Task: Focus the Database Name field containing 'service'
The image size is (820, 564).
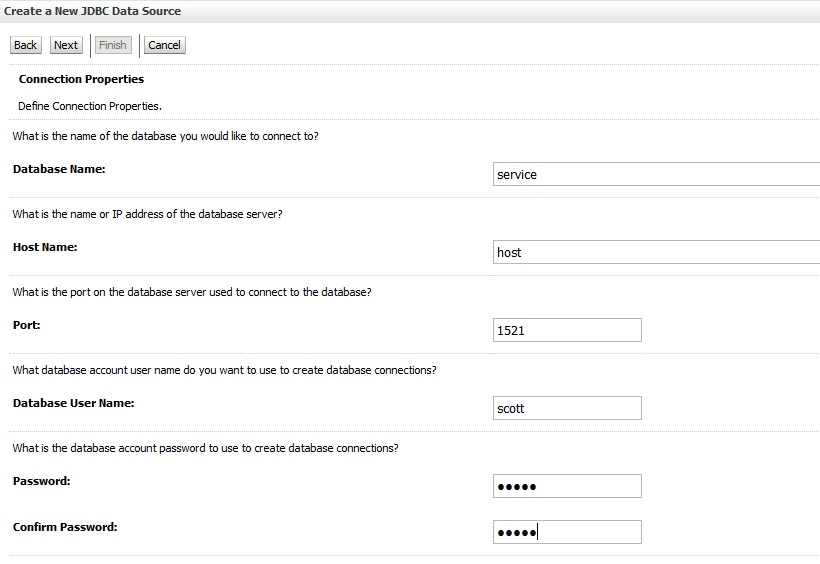Action: tap(656, 174)
